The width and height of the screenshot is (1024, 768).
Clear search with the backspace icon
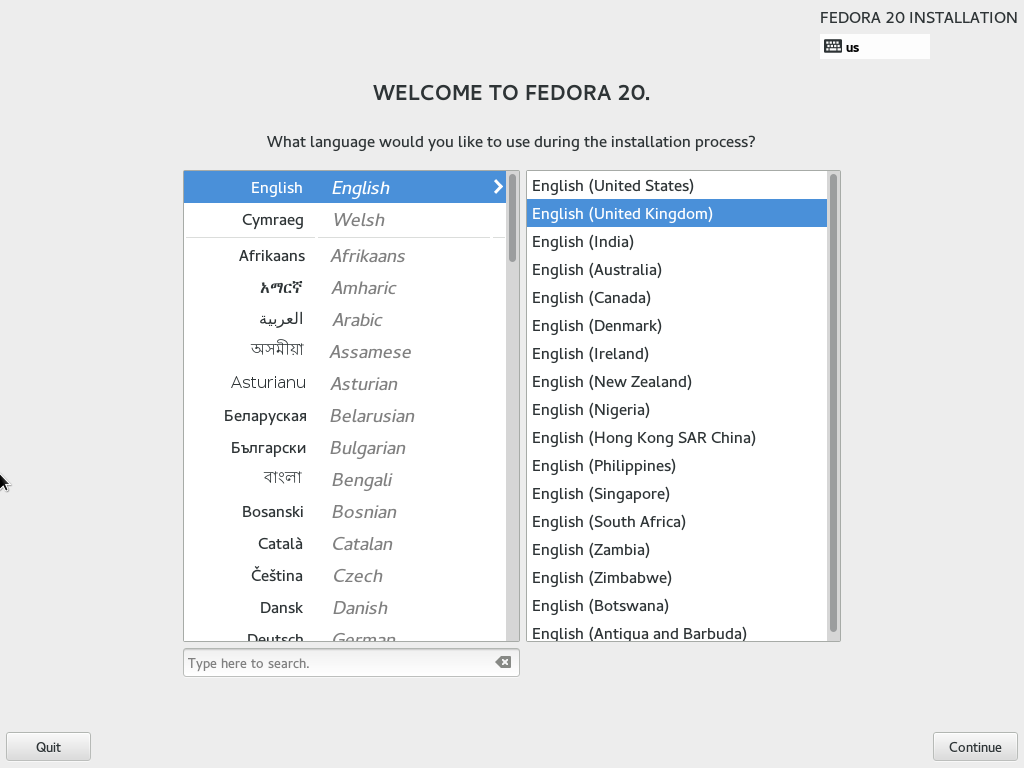click(x=503, y=662)
